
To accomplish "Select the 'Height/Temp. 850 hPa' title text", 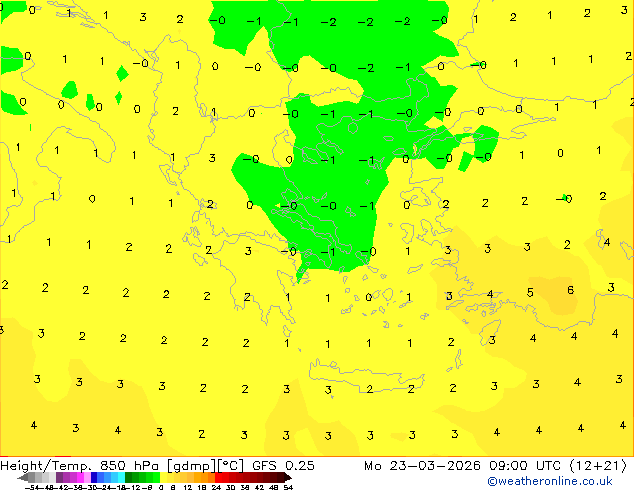I will tap(80, 466).
